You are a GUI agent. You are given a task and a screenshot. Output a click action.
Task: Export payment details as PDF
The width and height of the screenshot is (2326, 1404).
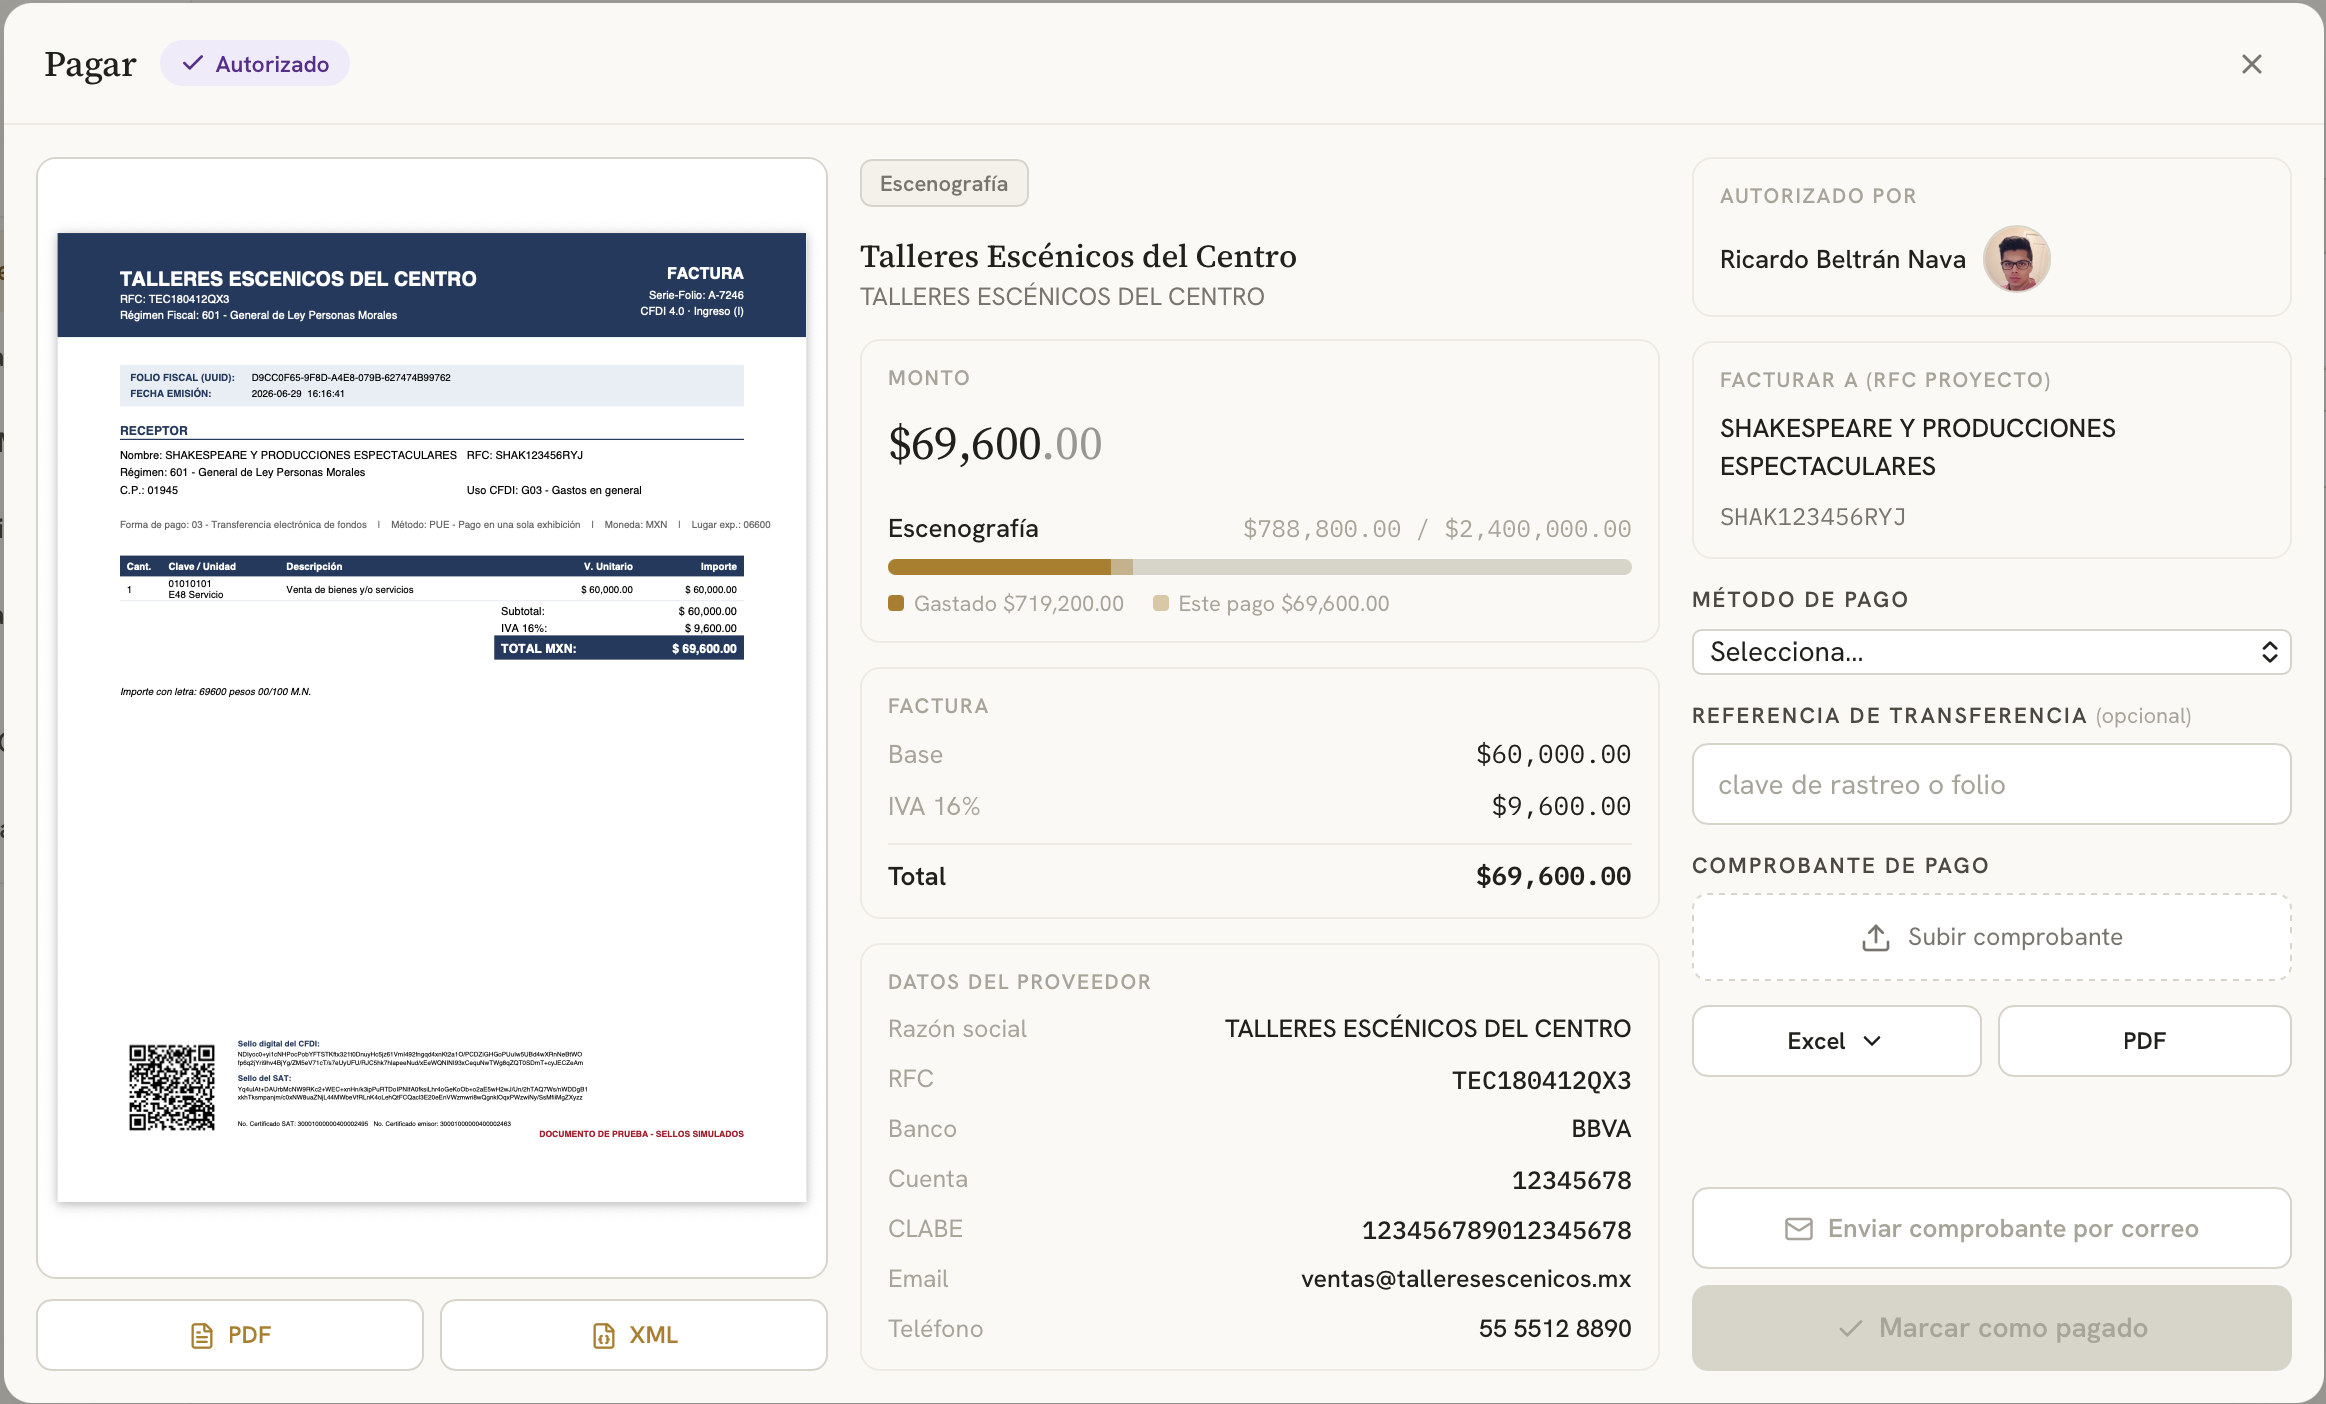[2144, 1041]
